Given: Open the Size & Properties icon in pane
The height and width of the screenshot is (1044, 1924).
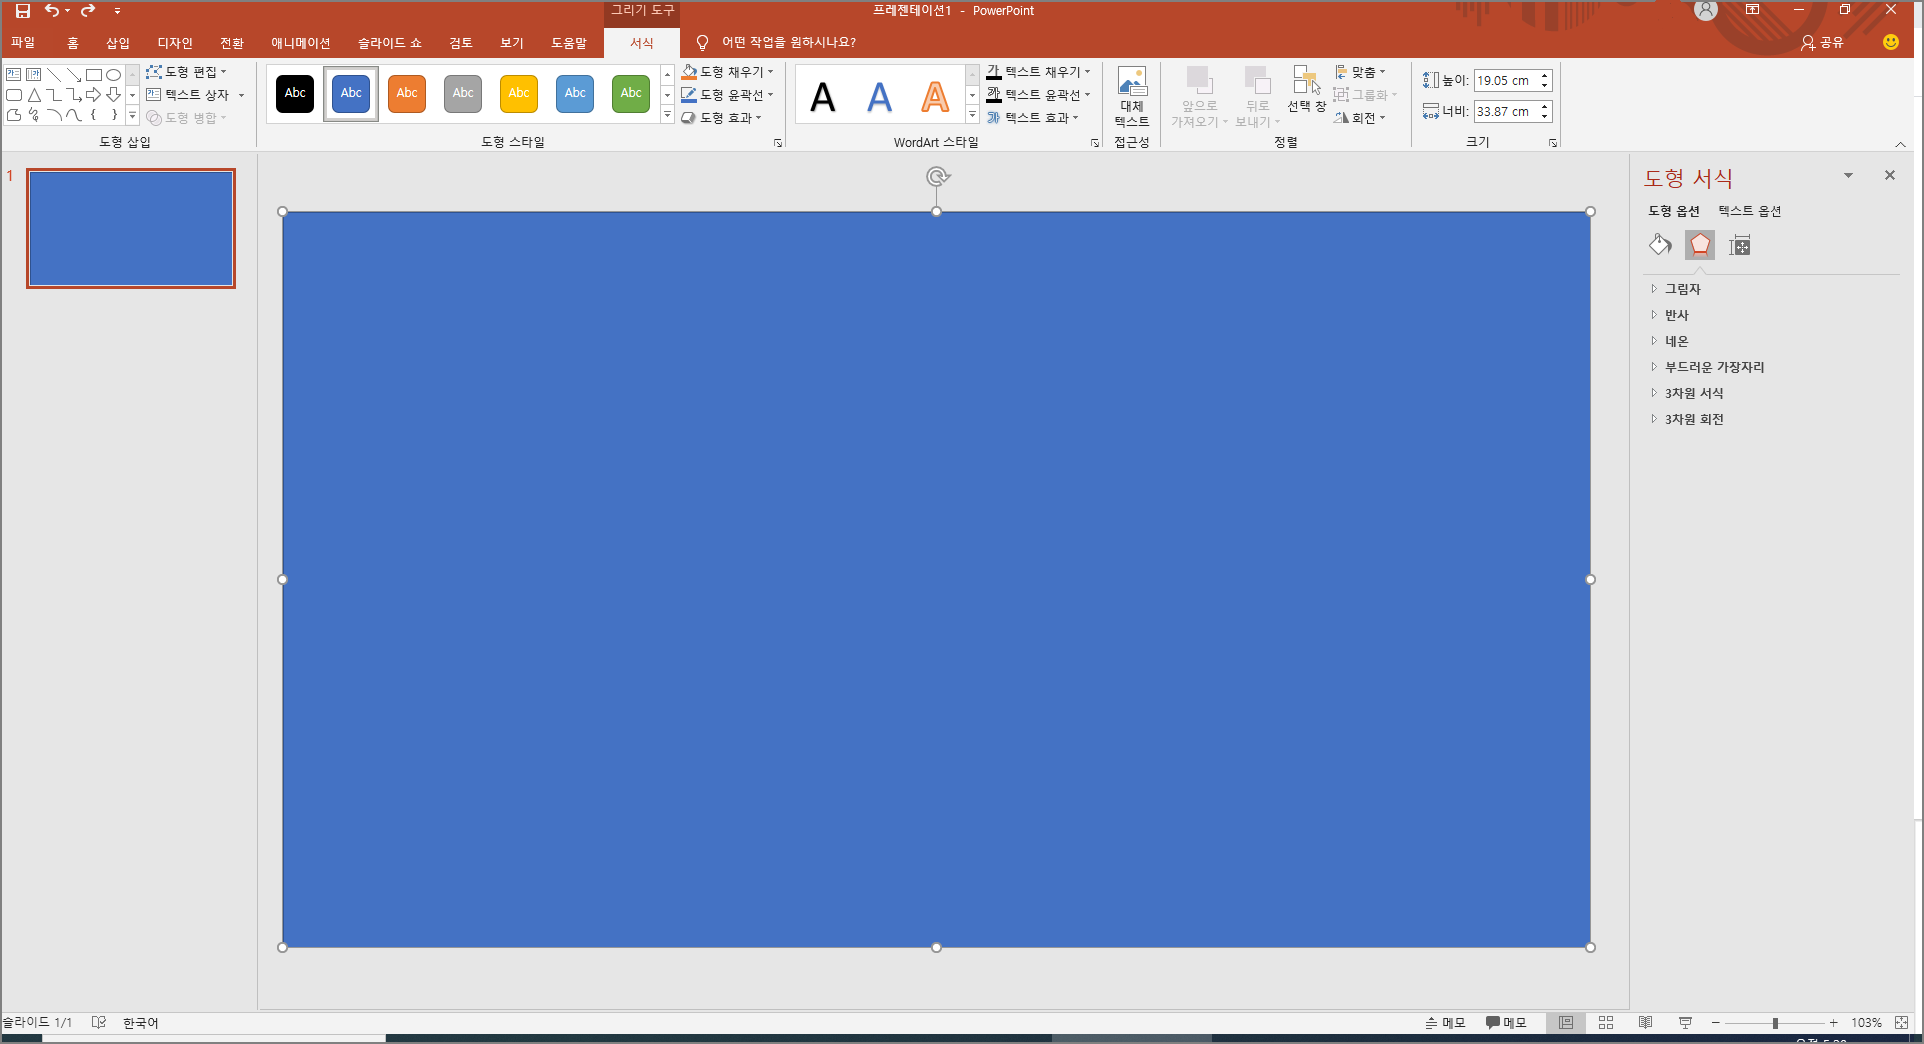Looking at the screenshot, I should [1740, 245].
